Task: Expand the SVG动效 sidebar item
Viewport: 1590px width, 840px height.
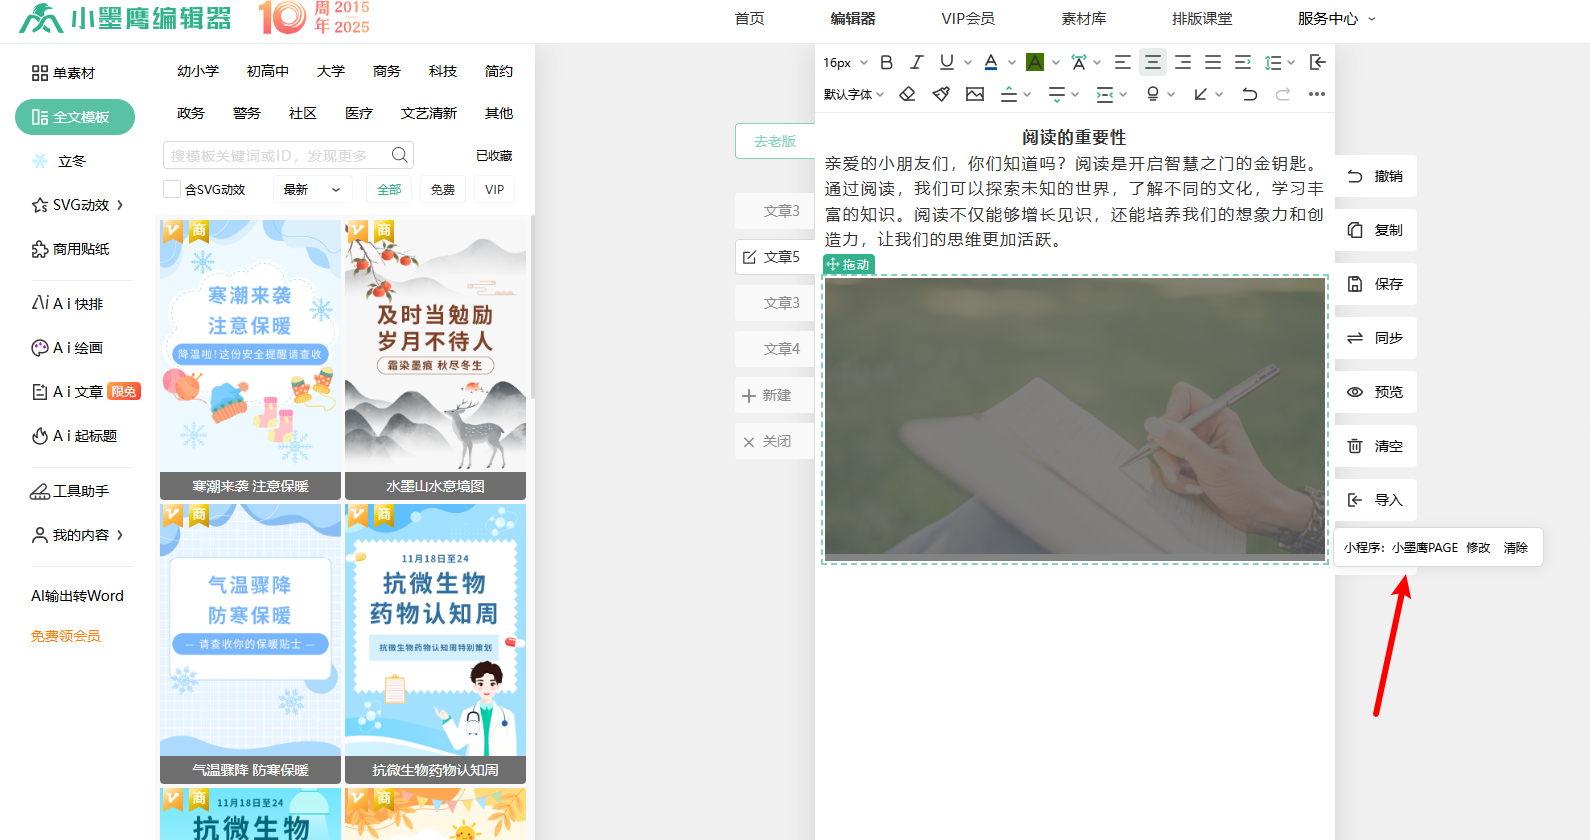Action: click(x=78, y=205)
